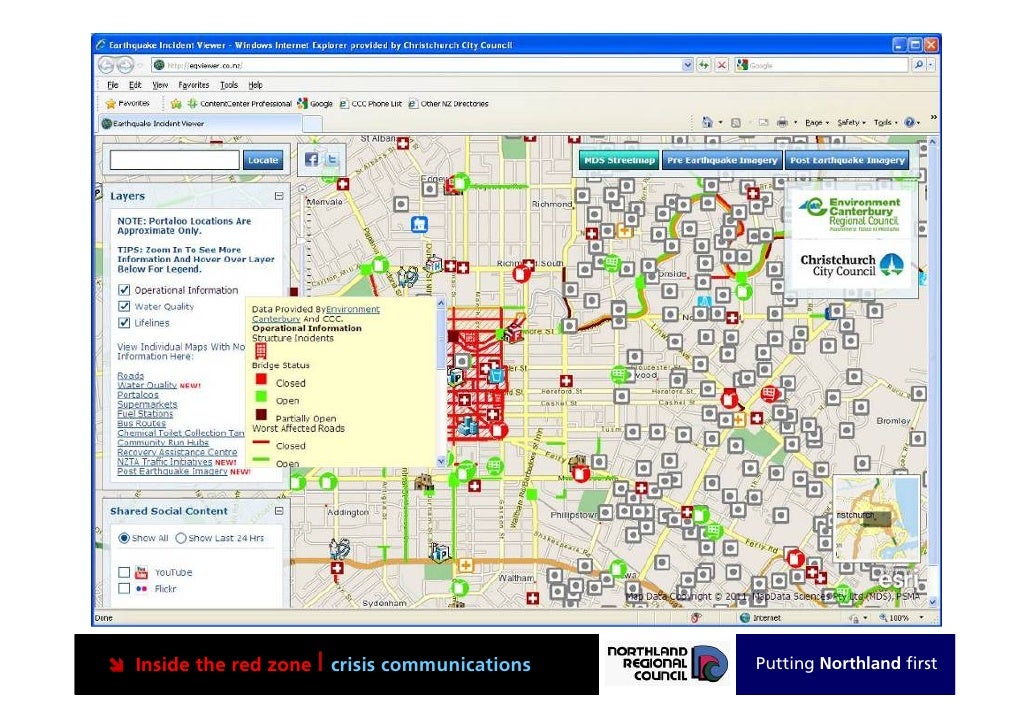The height and width of the screenshot is (728, 1030).
Task: Click the RSS feeds icon
Action: pos(736,122)
